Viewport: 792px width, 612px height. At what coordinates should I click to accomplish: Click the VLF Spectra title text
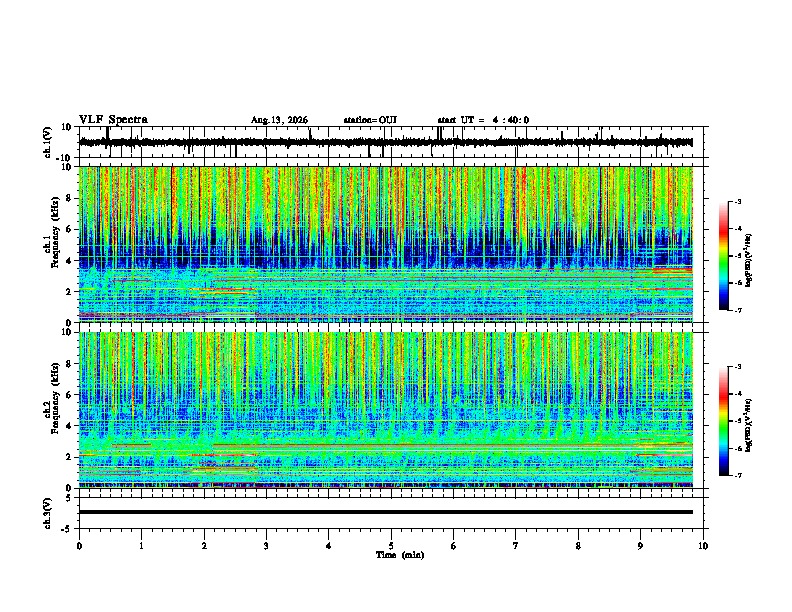(x=113, y=120)
